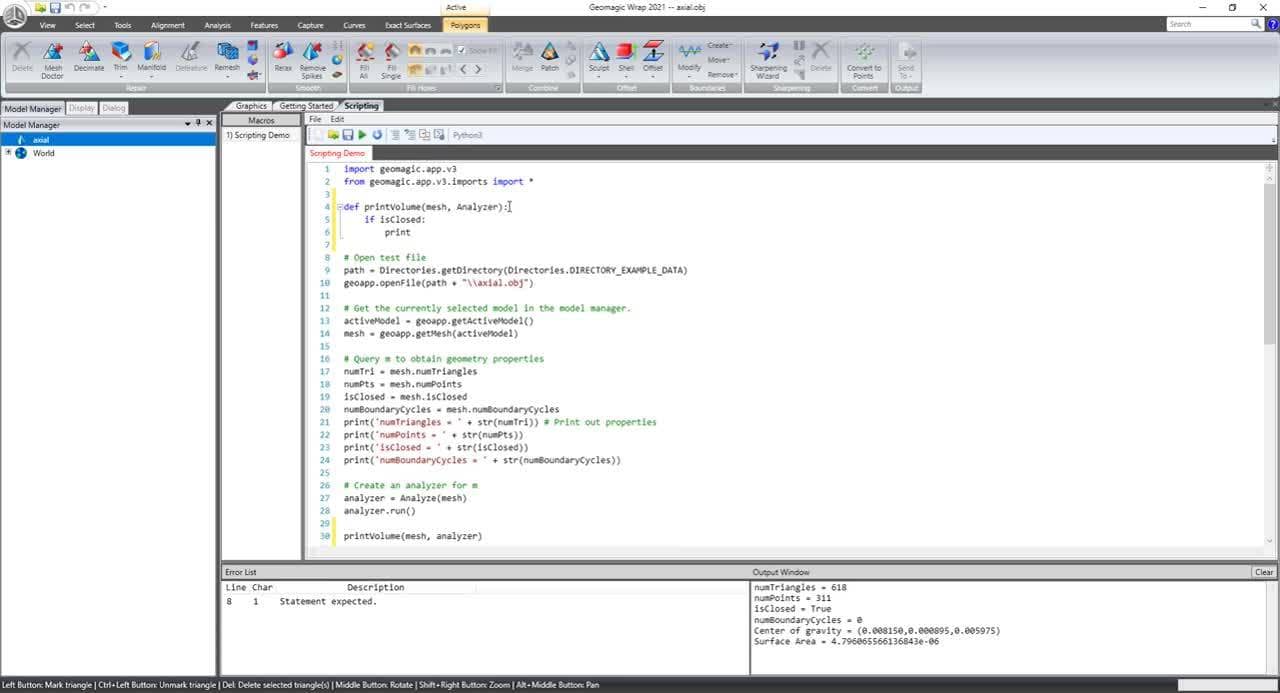
Task: Click the ribbon Search input field
Action: click(1207, 24)
